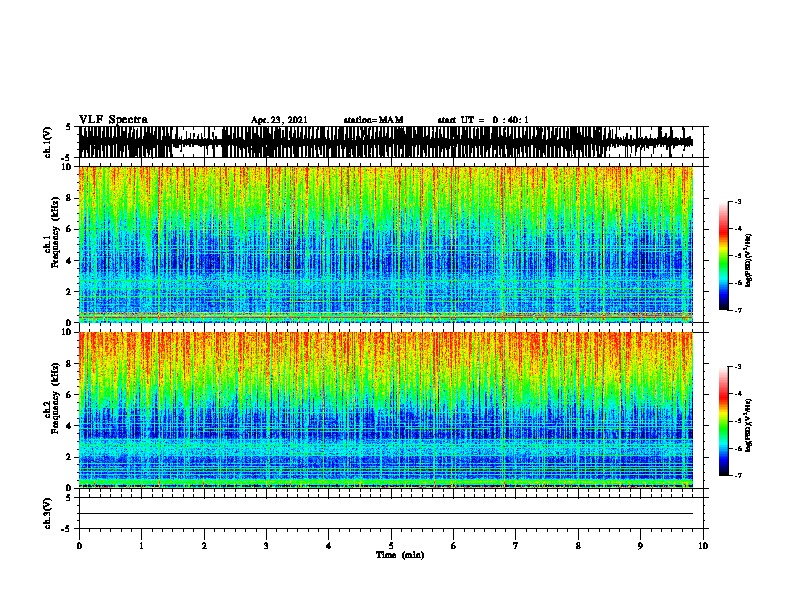792x612 pixels.
Task: Click the "6" kHz tick on ch.2 frequency axis
Action: 71,394
